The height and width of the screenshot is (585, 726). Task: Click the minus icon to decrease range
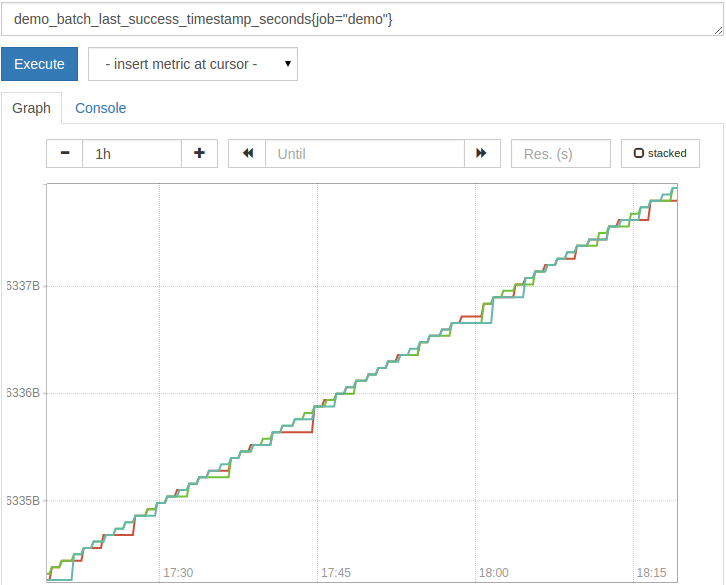click(x=65, y=153)
